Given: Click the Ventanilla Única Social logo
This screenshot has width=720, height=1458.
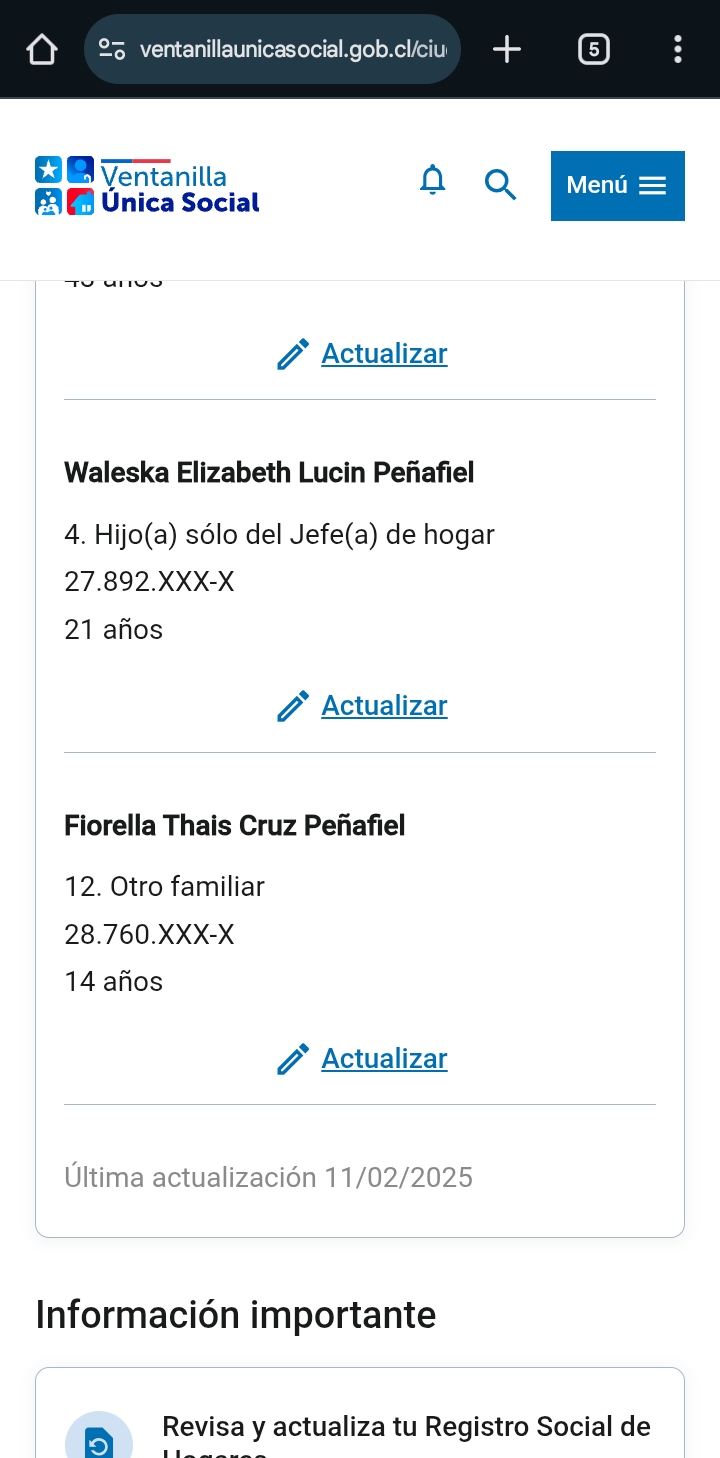Looking at the screenshot, I should (148, 186).
